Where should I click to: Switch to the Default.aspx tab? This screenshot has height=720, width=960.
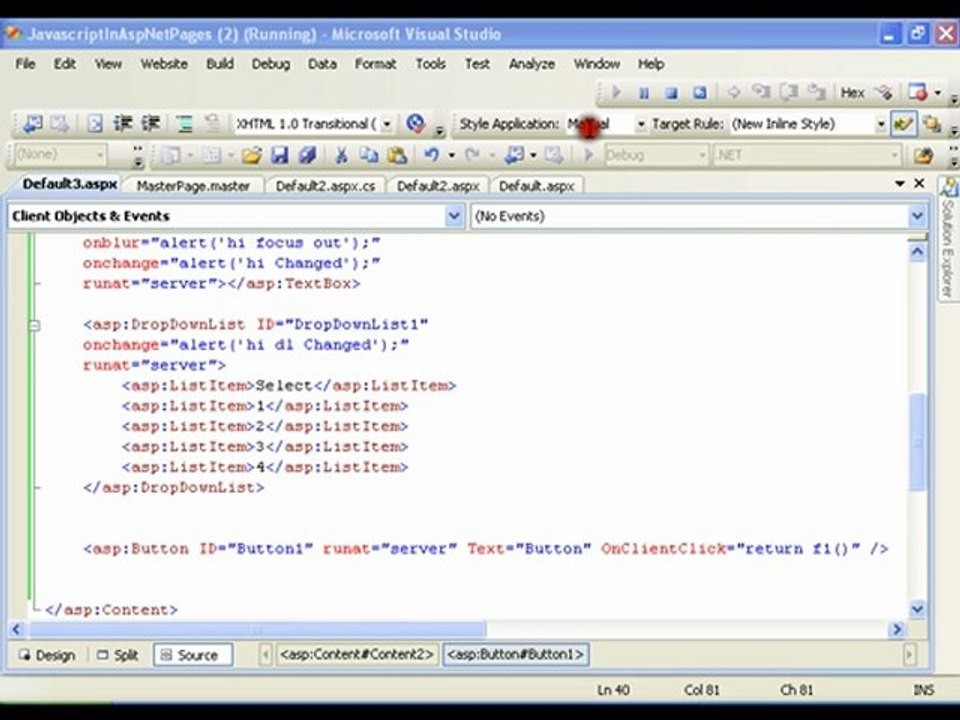[536, 186]
